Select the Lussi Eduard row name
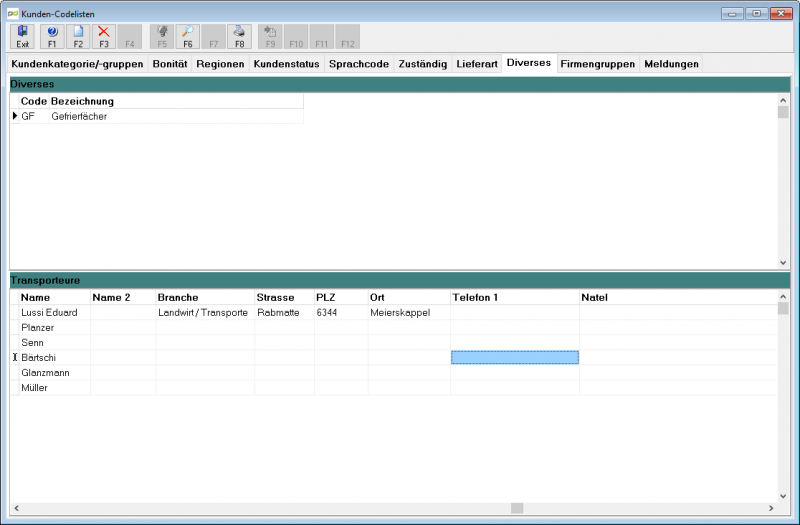The height and width of the screenshot is (525, 800). tap(55, 313)
